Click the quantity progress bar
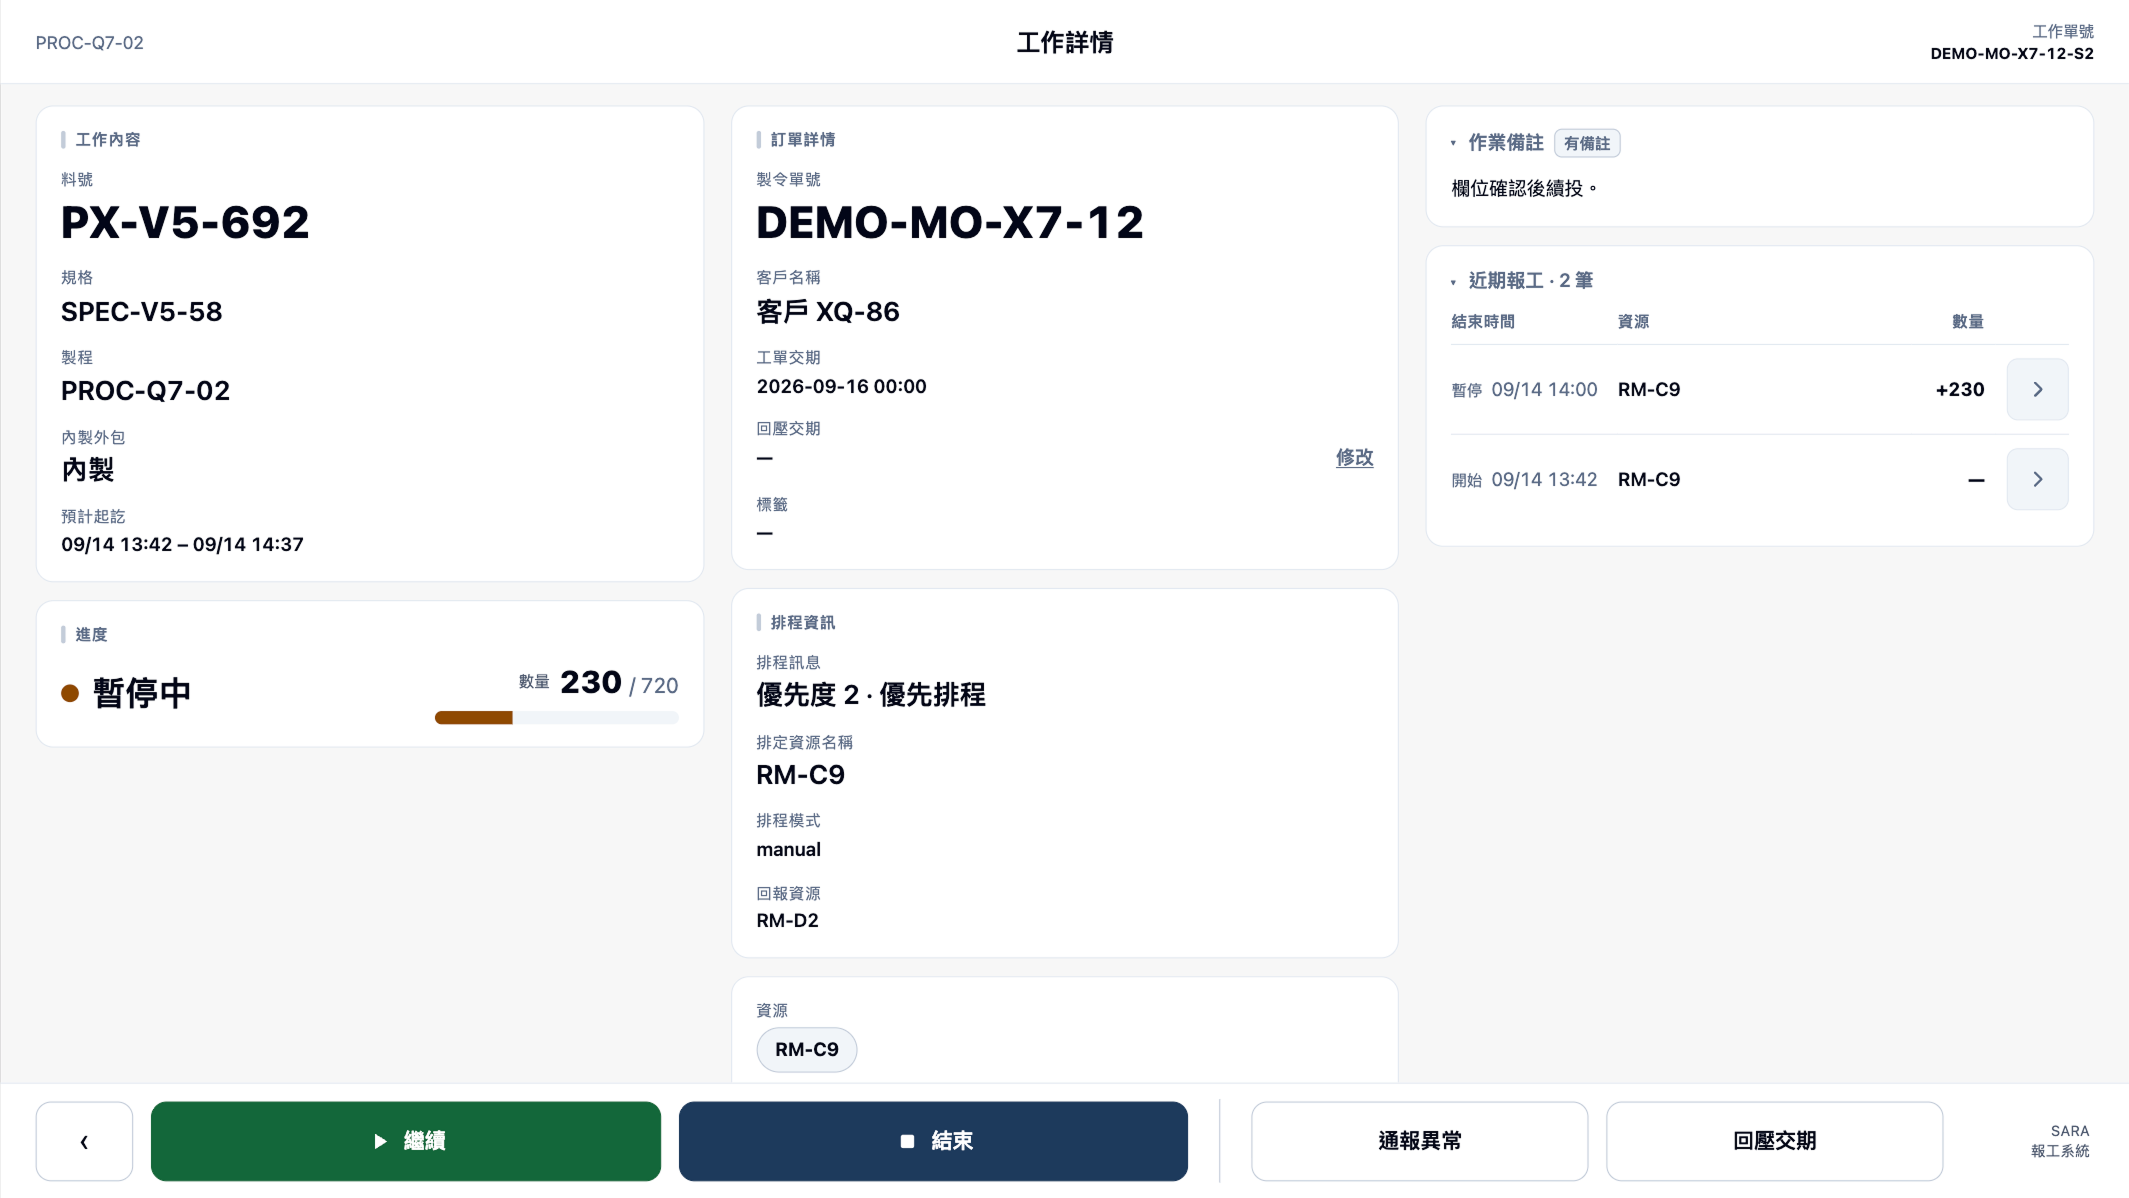Screen dimensions: 2129x1198 click(x=557, y=717)
